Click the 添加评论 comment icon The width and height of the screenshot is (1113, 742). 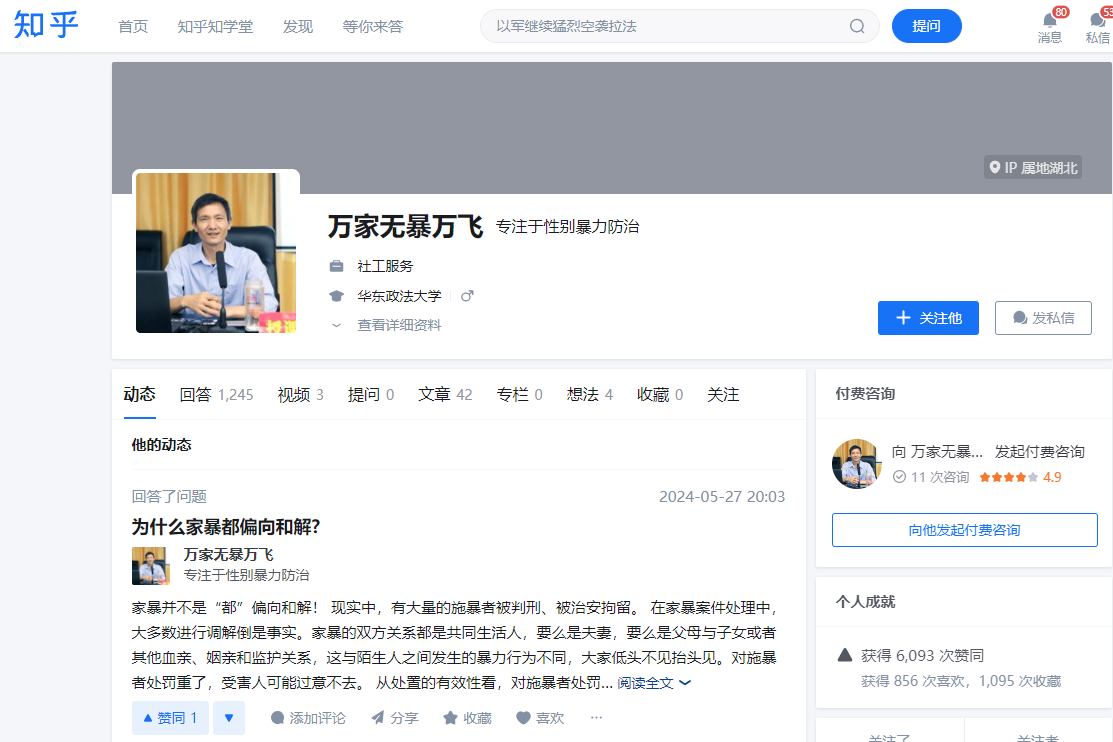pos(278,718)
